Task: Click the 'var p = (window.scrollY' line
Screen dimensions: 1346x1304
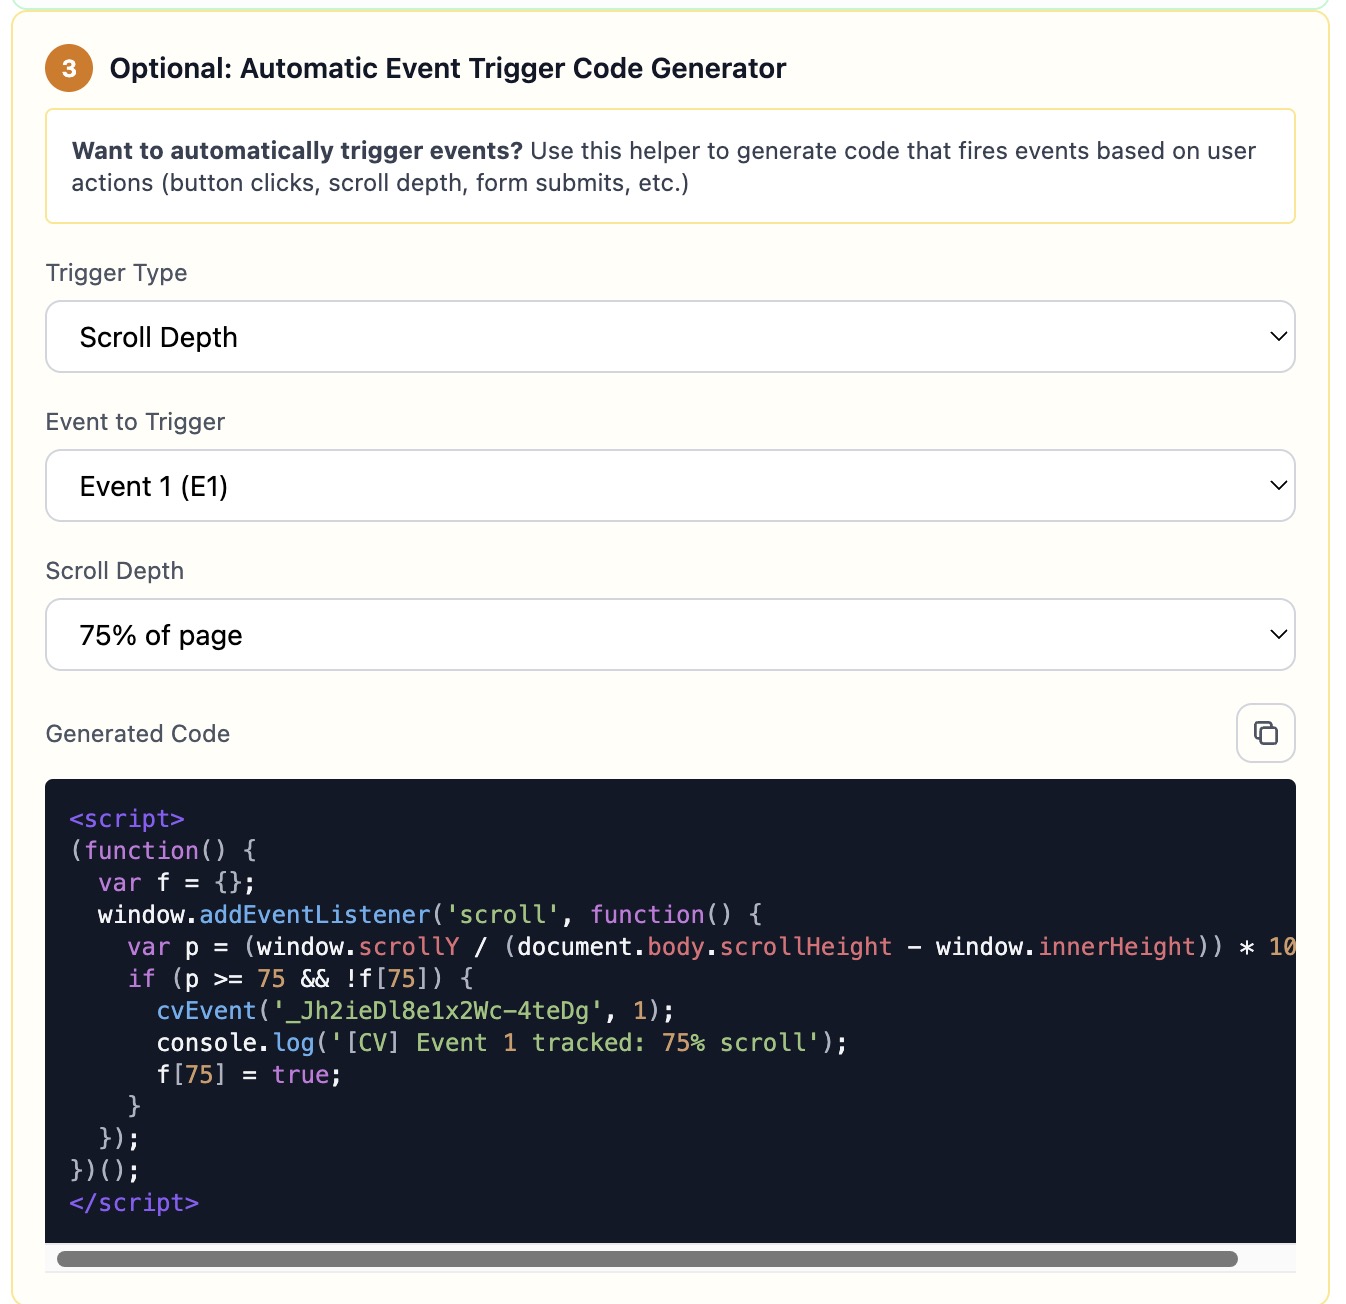Action: point(711,947)
